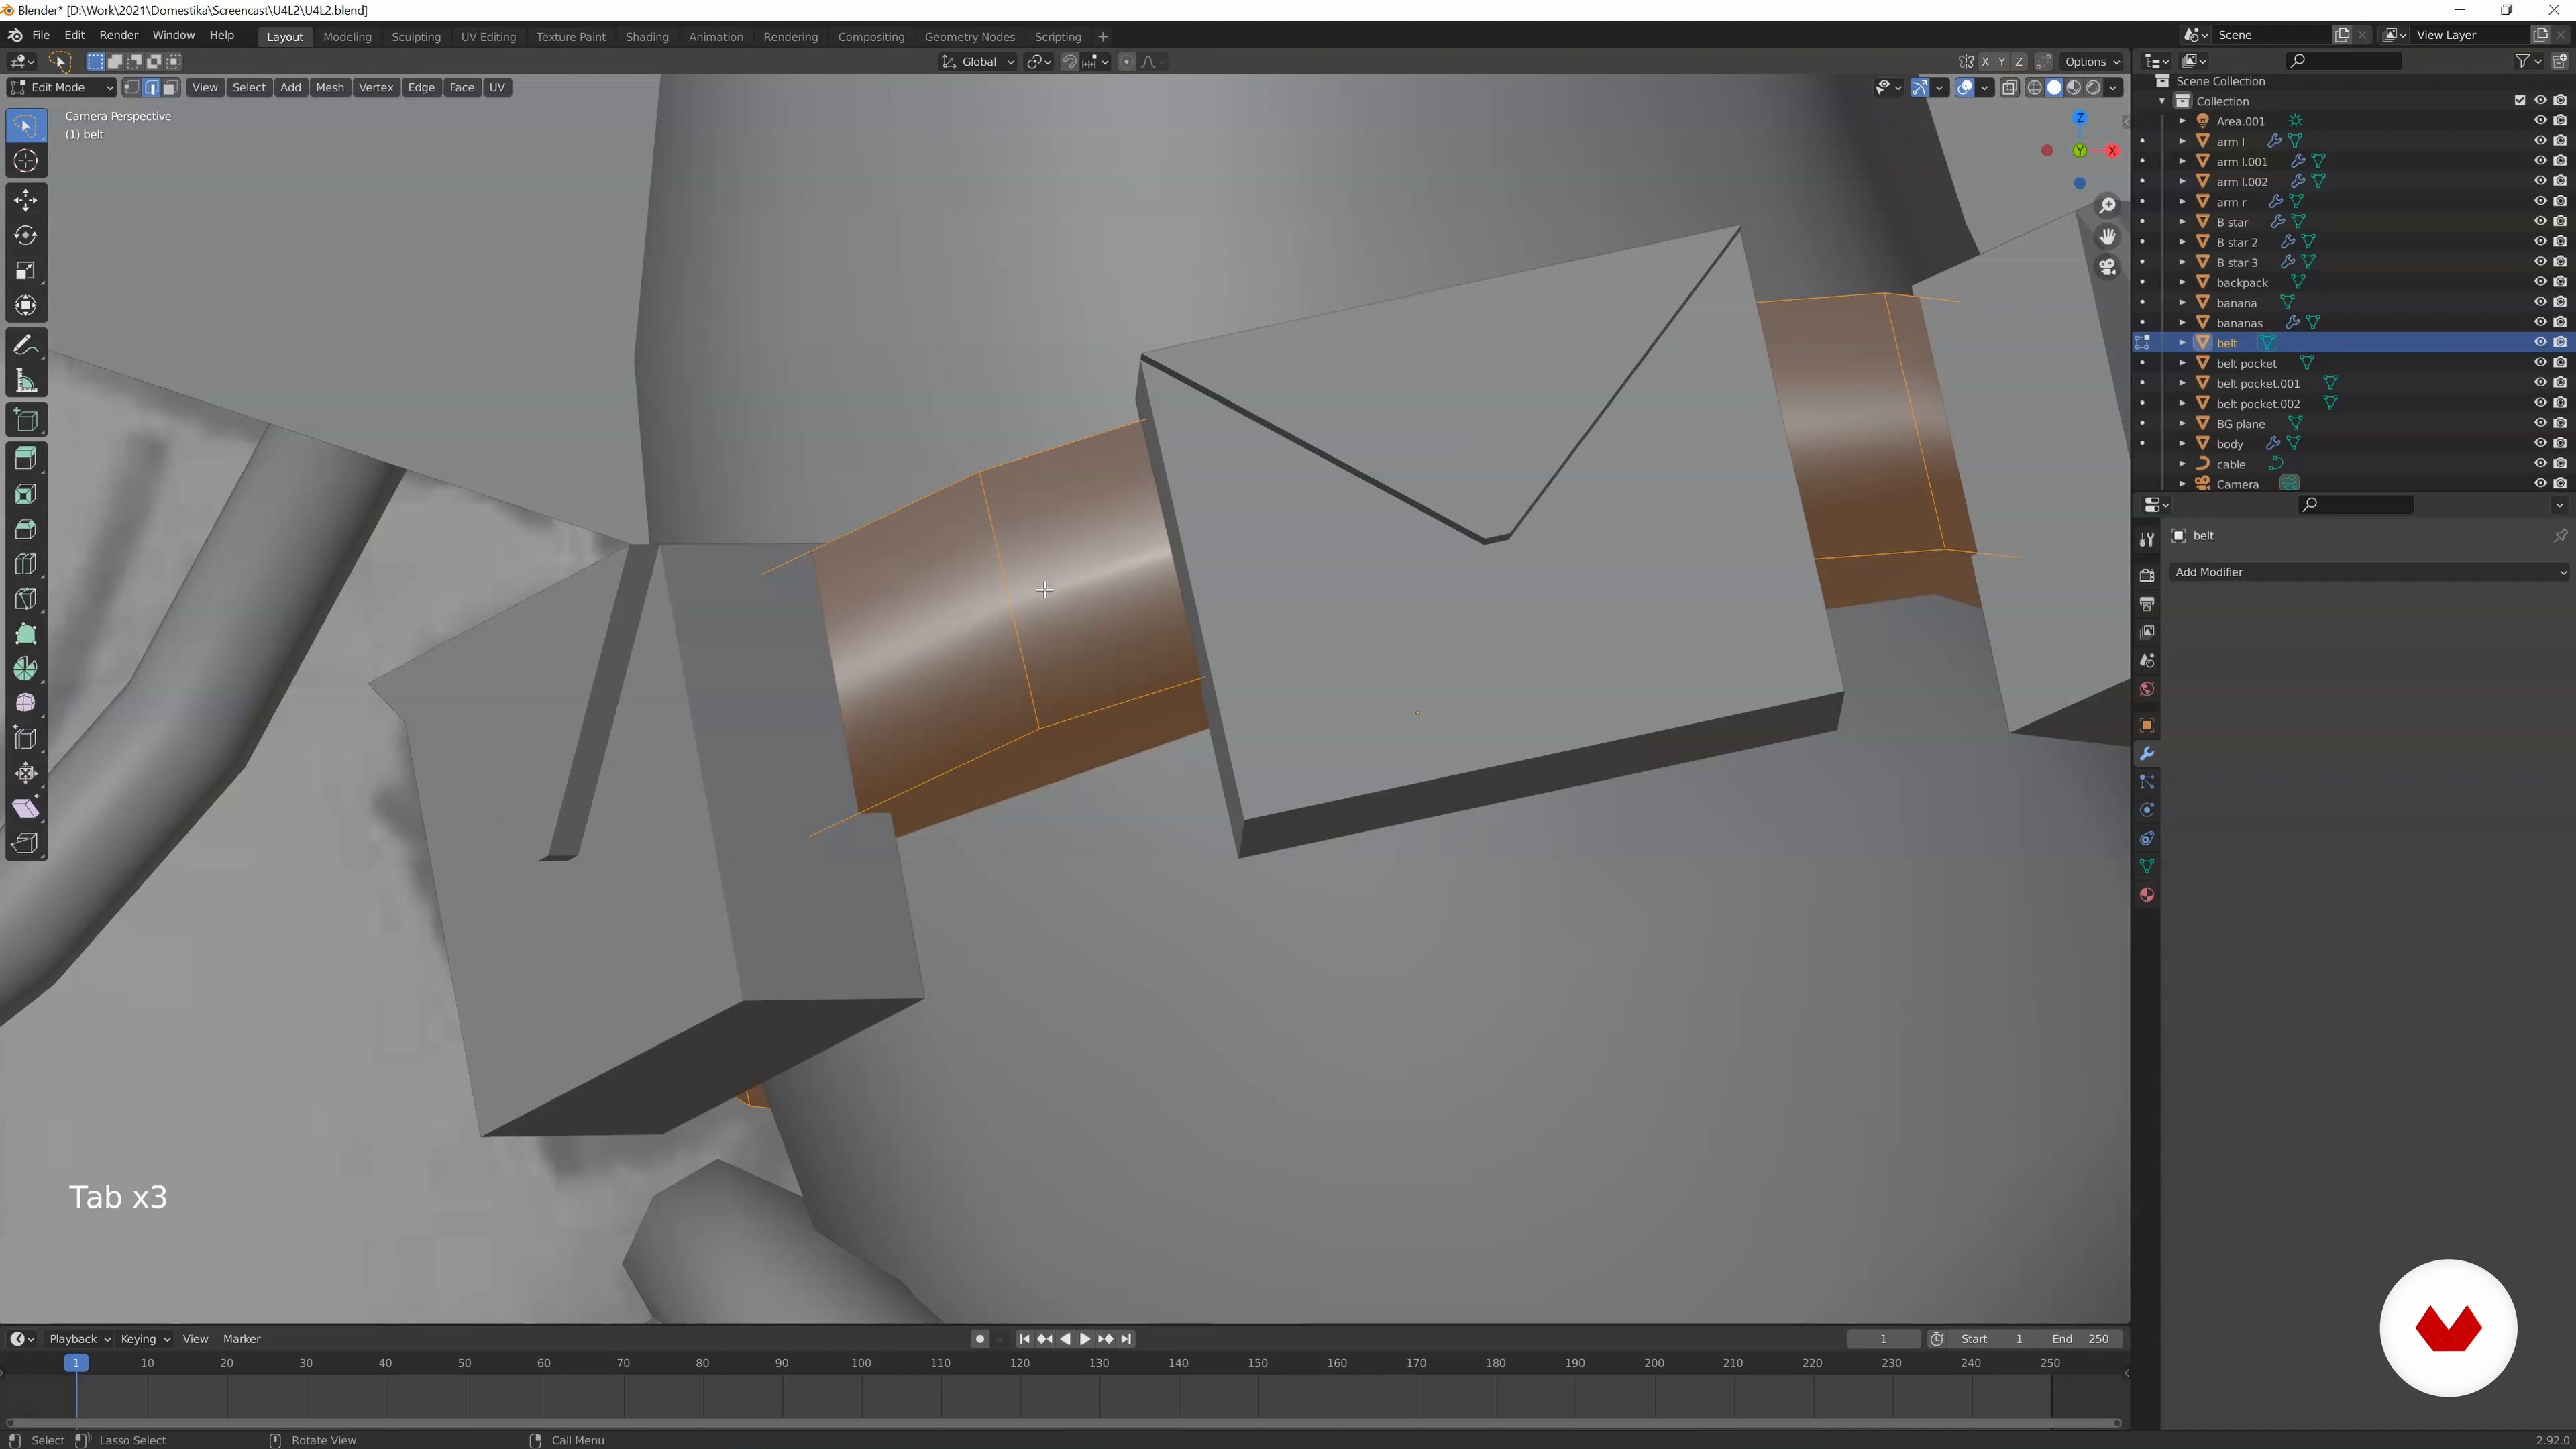
Task: Open the Global transform orientation dropdown
Action: [977, 62]
